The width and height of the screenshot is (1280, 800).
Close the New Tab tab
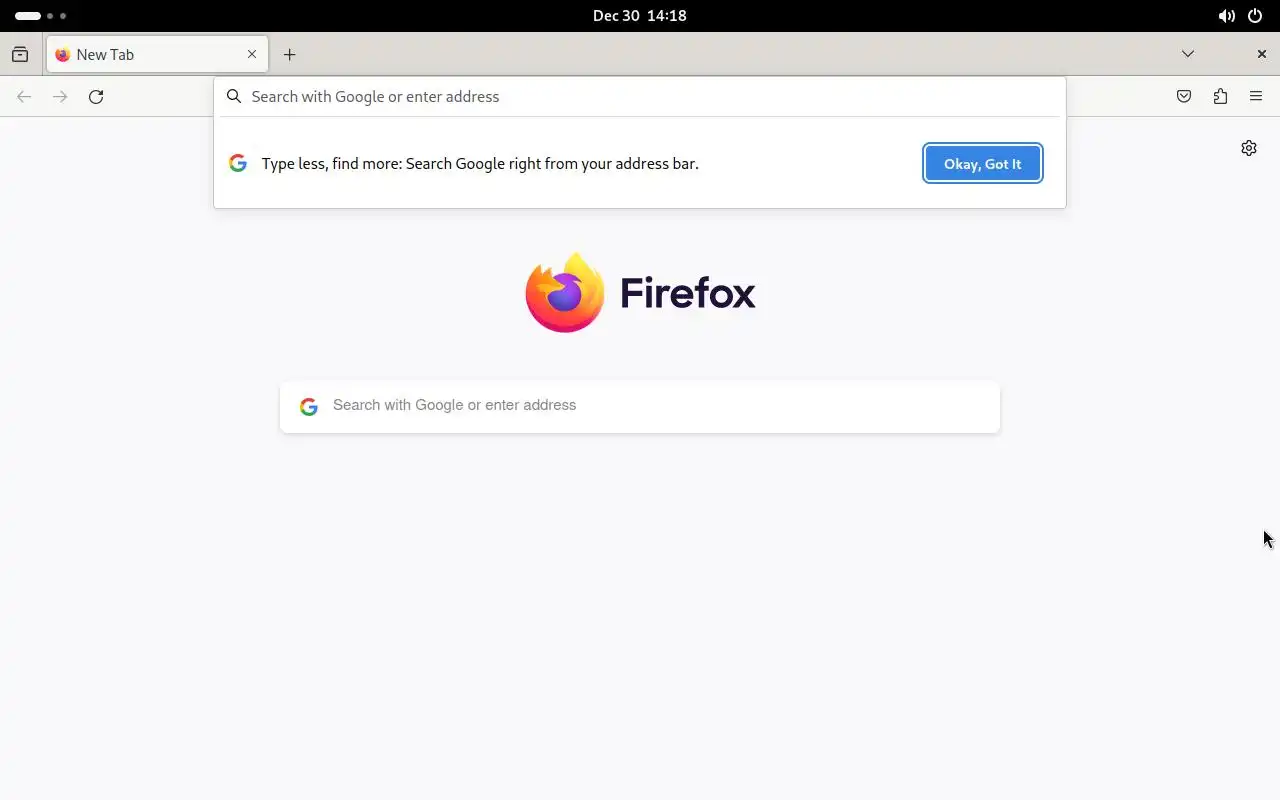[x=252, y=55]
